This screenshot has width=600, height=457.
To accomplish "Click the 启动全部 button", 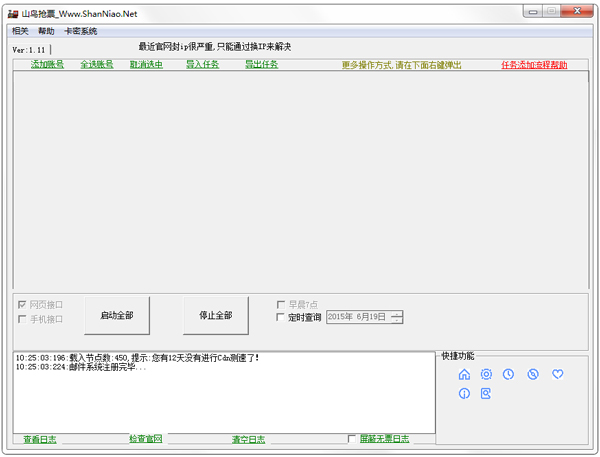I will click(x=117, y=315).
